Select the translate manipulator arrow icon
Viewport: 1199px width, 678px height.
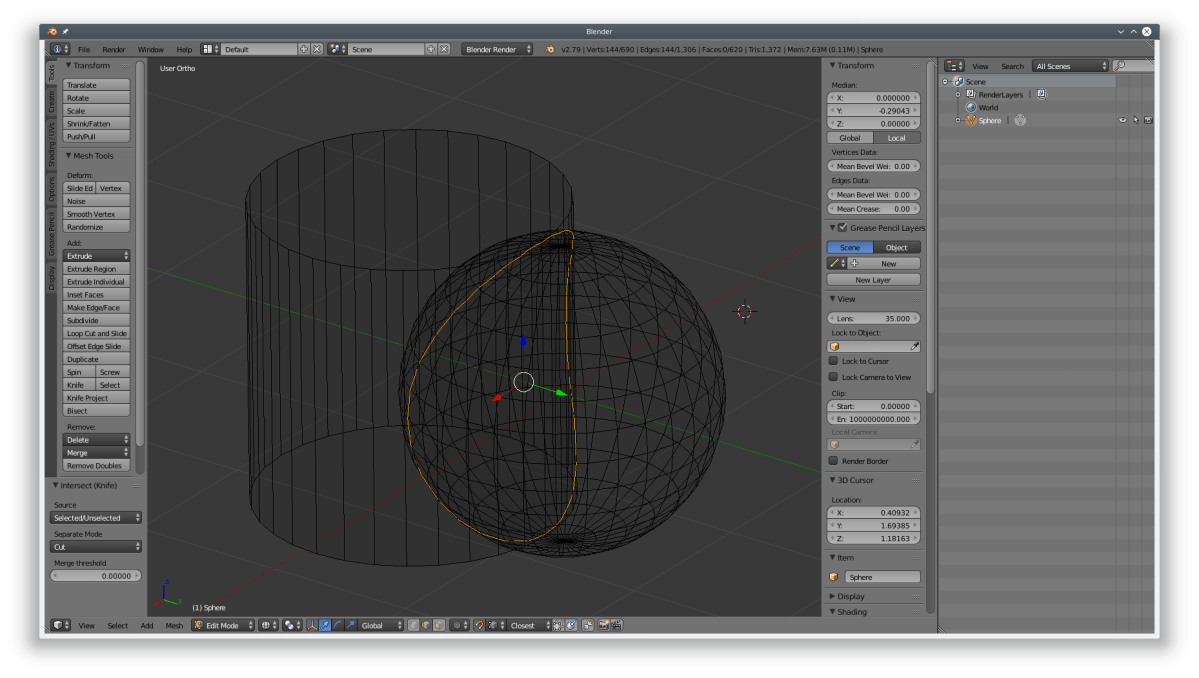coord(325,625)
